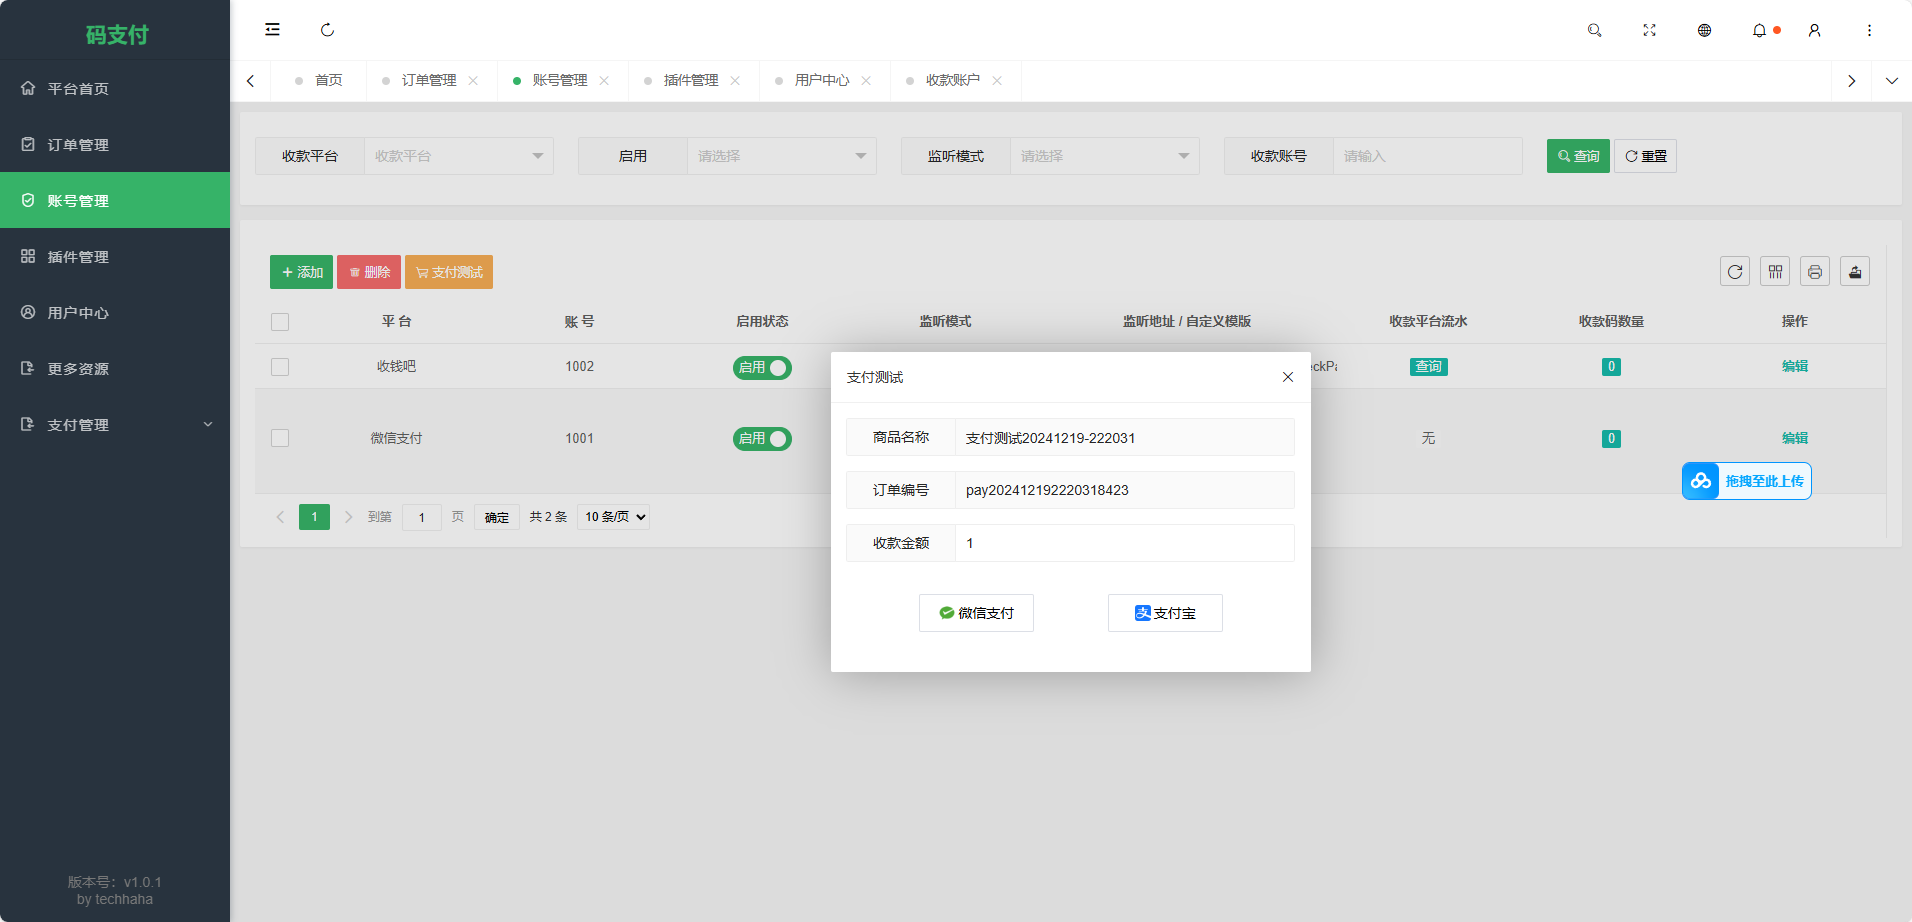
Task: Click the cloud upload 拖拽至此上传 widget
Action: (x=1746, y=481)
